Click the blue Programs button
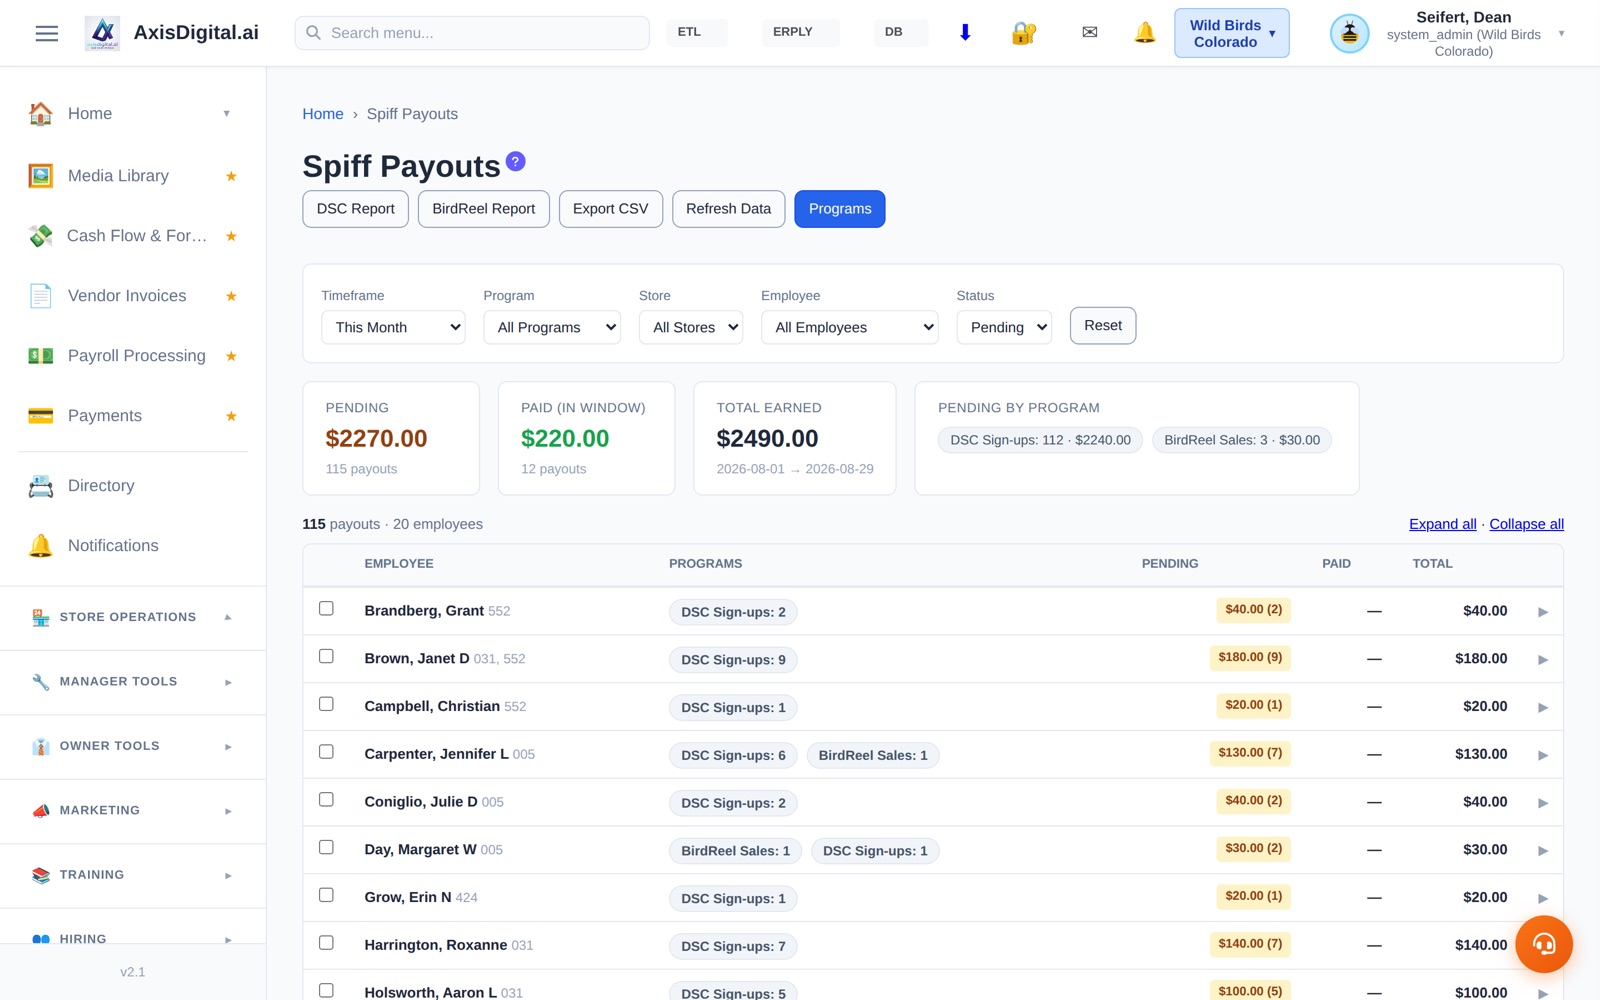 [840, 209]
